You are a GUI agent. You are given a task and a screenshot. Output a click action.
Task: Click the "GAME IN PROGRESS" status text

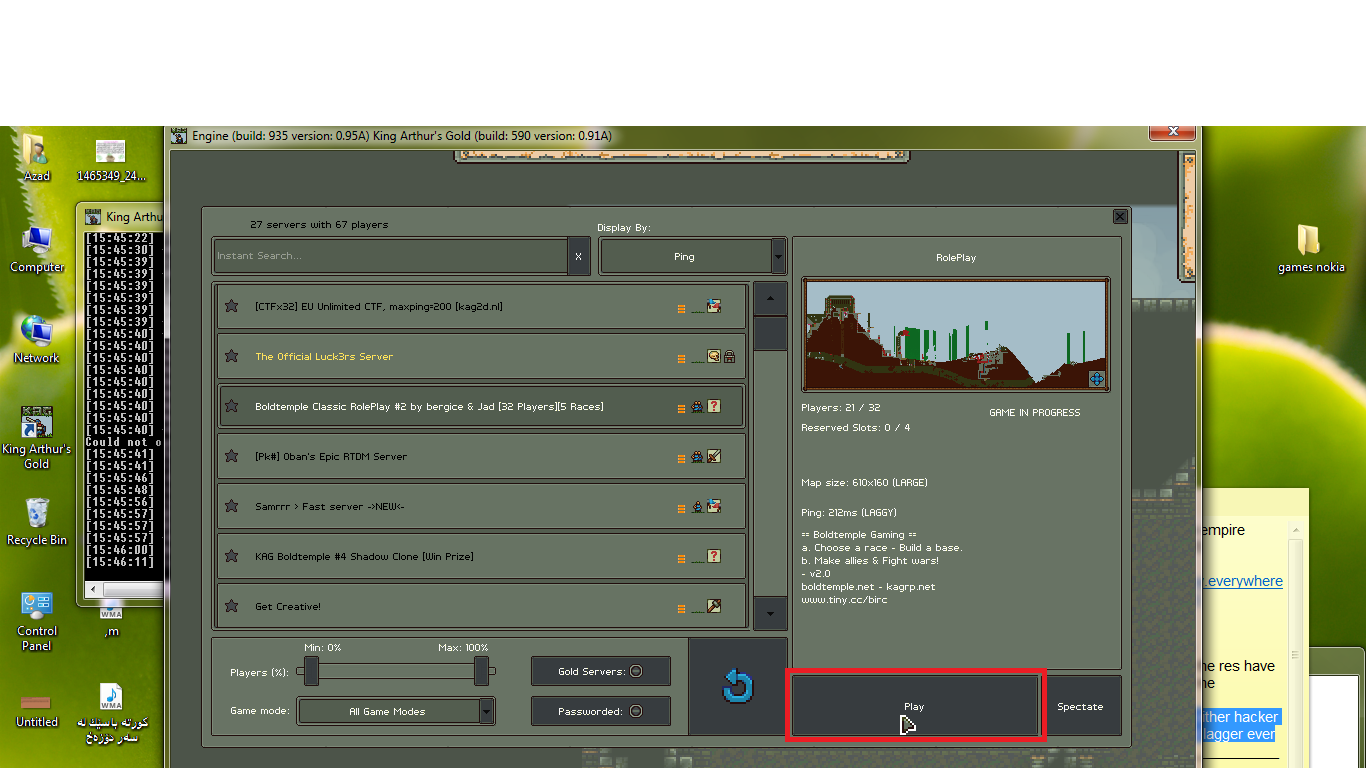[1035, 412]
